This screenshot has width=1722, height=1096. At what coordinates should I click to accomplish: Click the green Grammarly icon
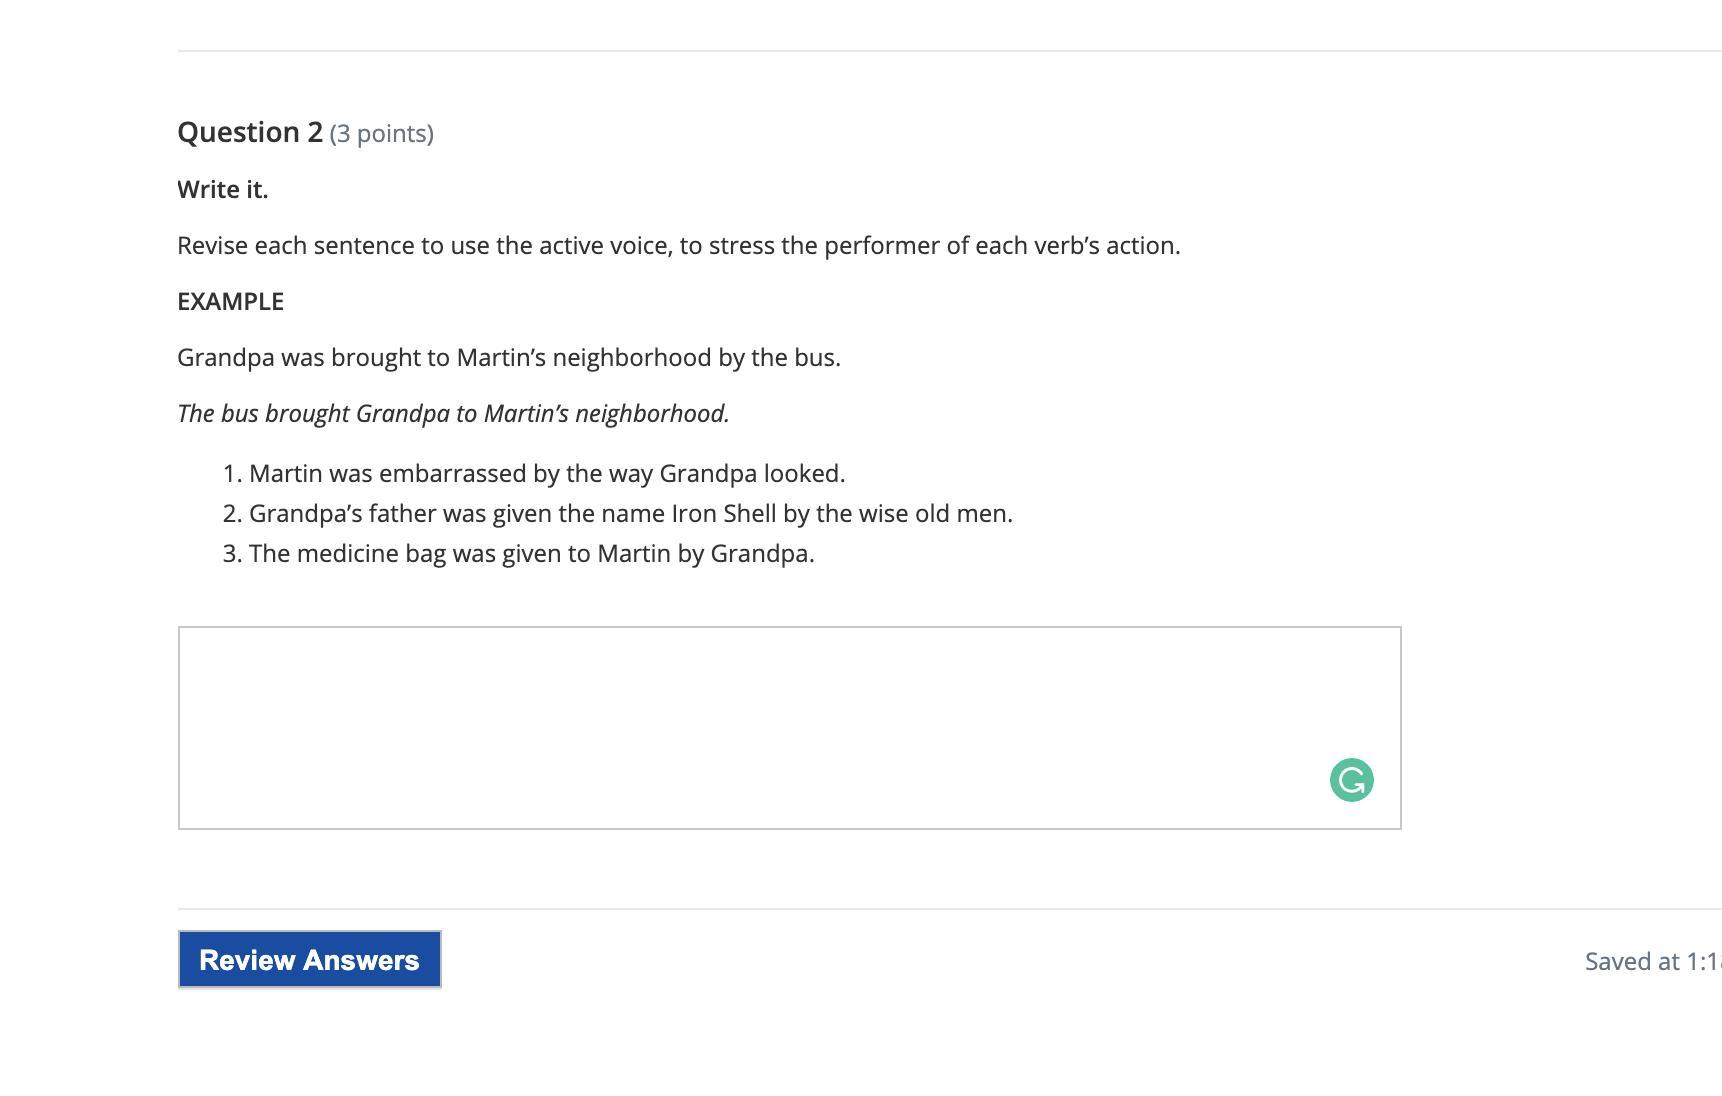tap(1351, 780)
